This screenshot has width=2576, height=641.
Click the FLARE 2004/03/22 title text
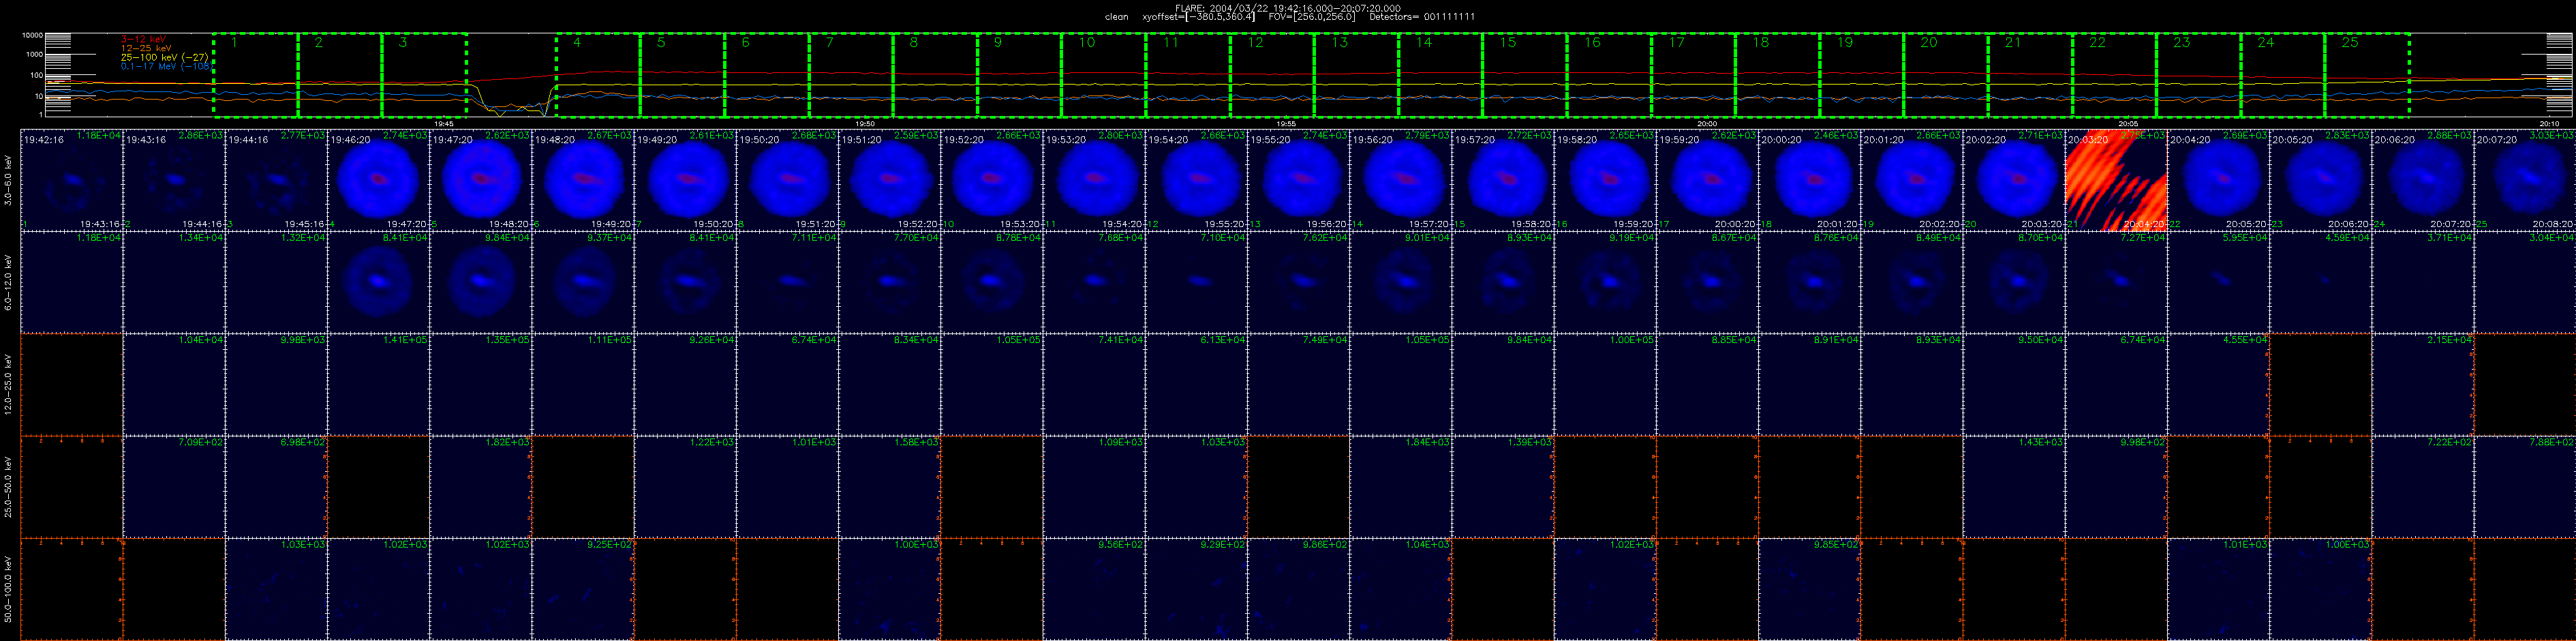click(x=1288, y=8)
